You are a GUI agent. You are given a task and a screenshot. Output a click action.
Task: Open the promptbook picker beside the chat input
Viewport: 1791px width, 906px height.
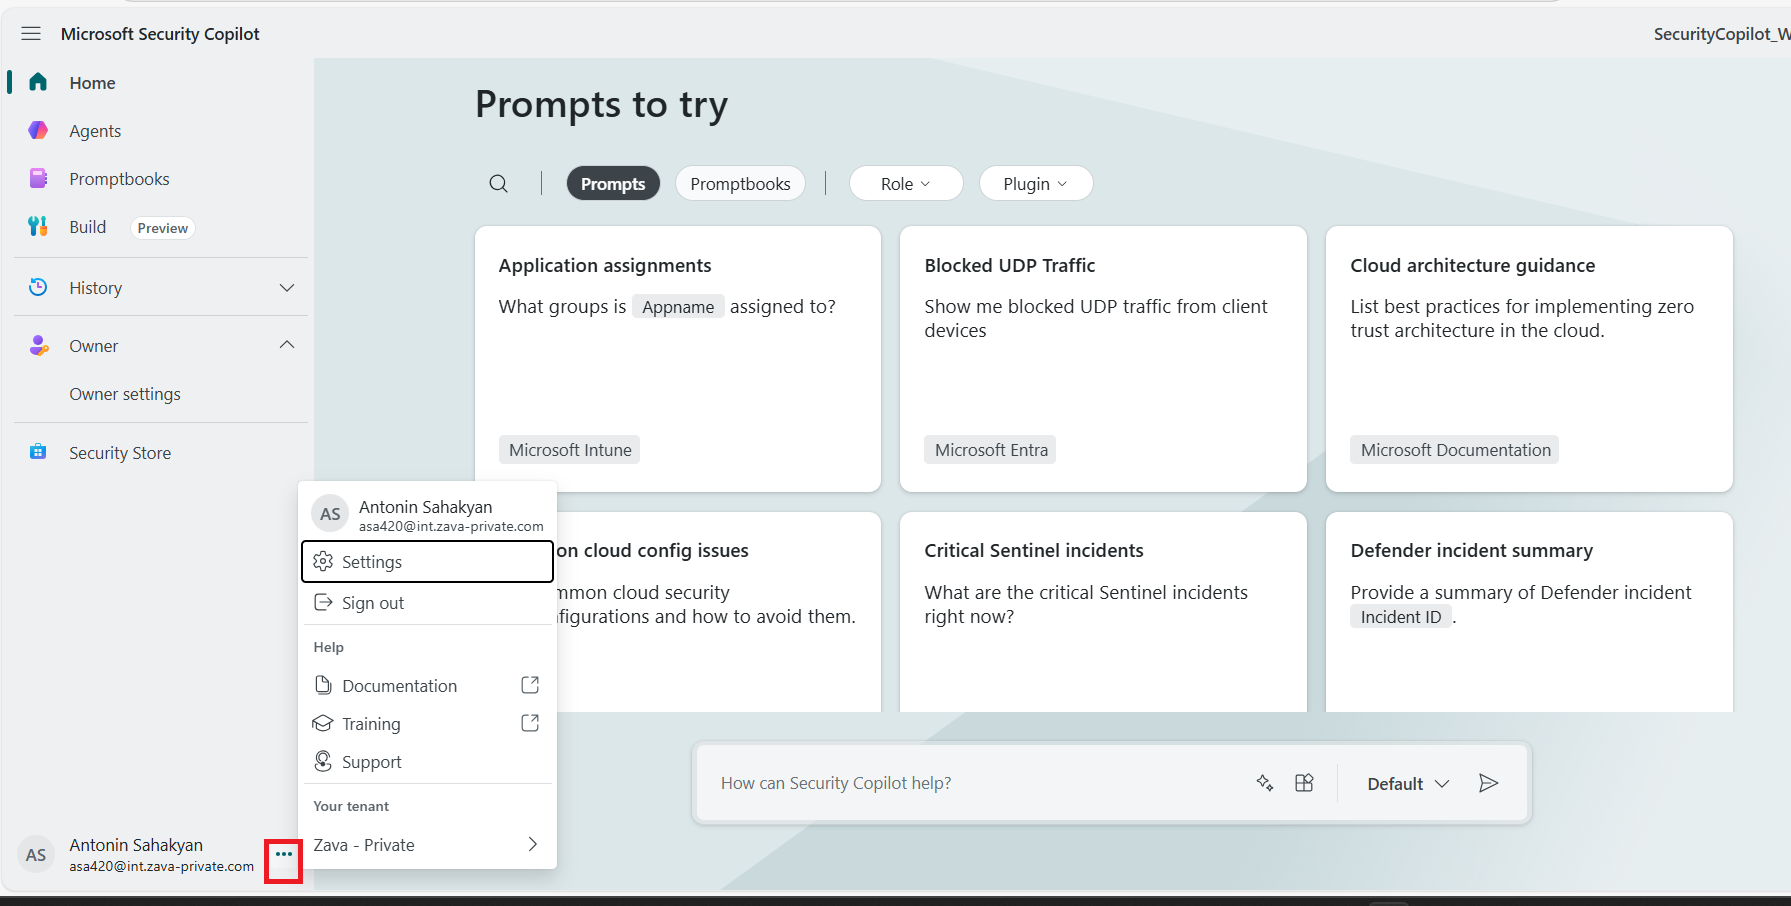(x=1304, y=783)
